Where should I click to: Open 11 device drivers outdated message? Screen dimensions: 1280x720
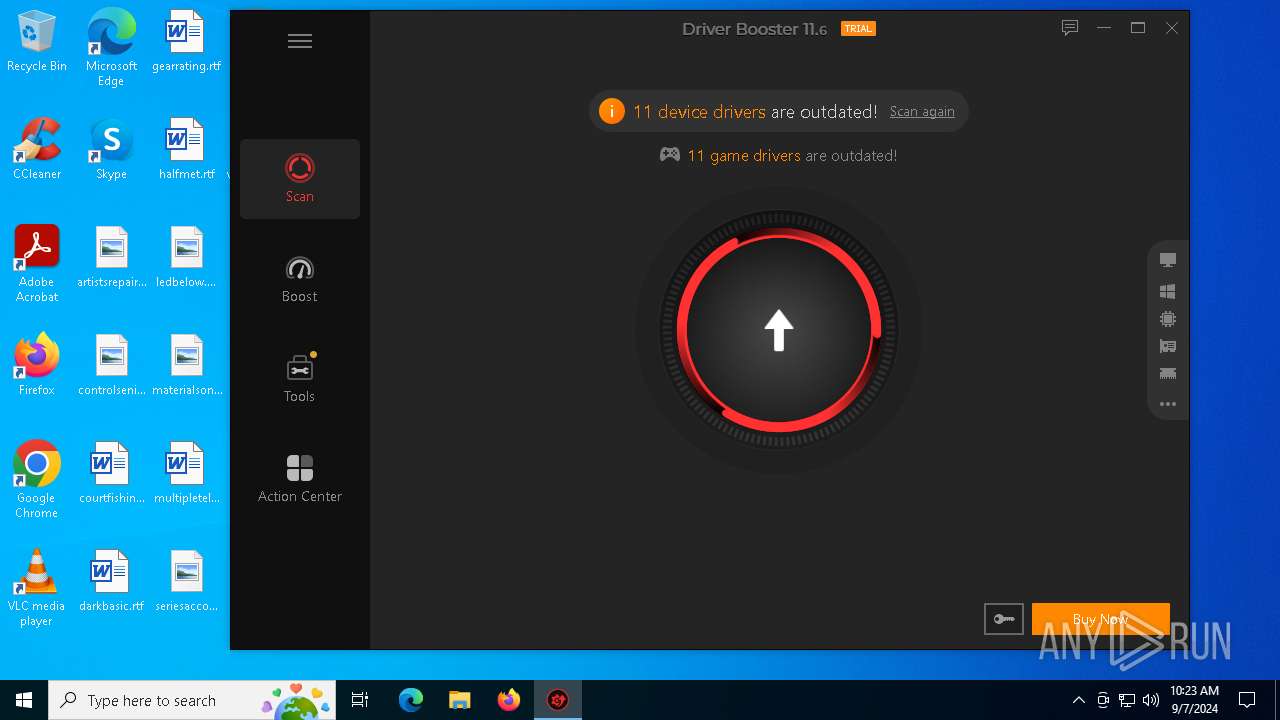point(755,112)
